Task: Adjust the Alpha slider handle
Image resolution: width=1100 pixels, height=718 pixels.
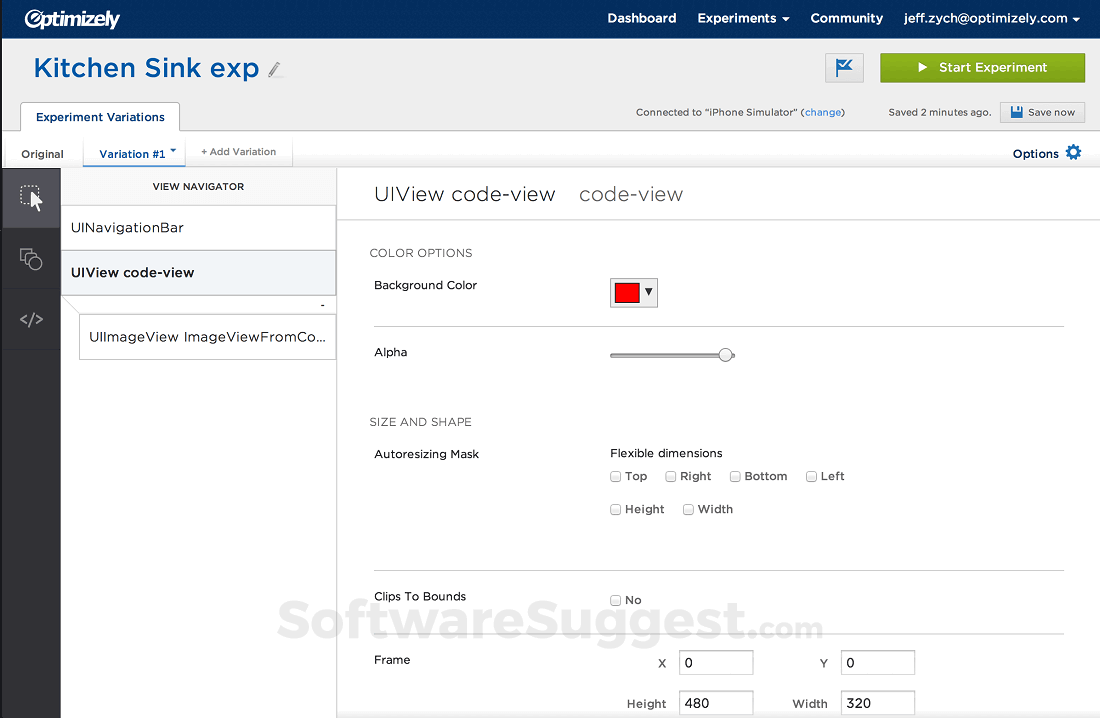Action: pyautogui.click(x=726, y=354)
